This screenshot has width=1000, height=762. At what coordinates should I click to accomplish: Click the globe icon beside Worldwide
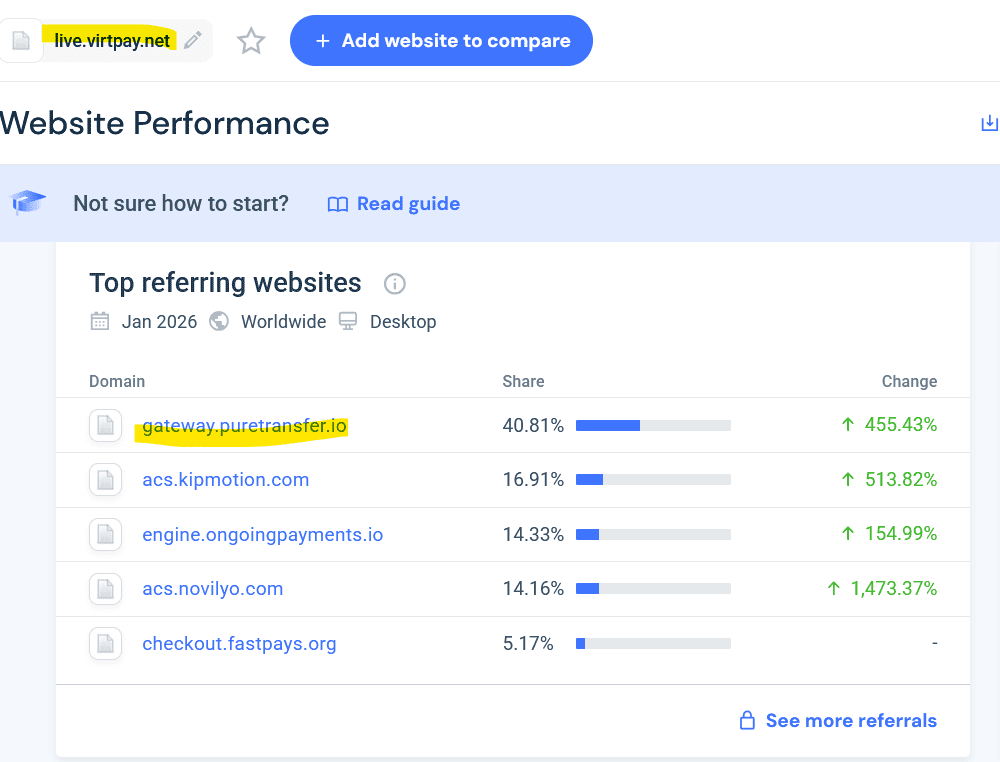(219, 321)
